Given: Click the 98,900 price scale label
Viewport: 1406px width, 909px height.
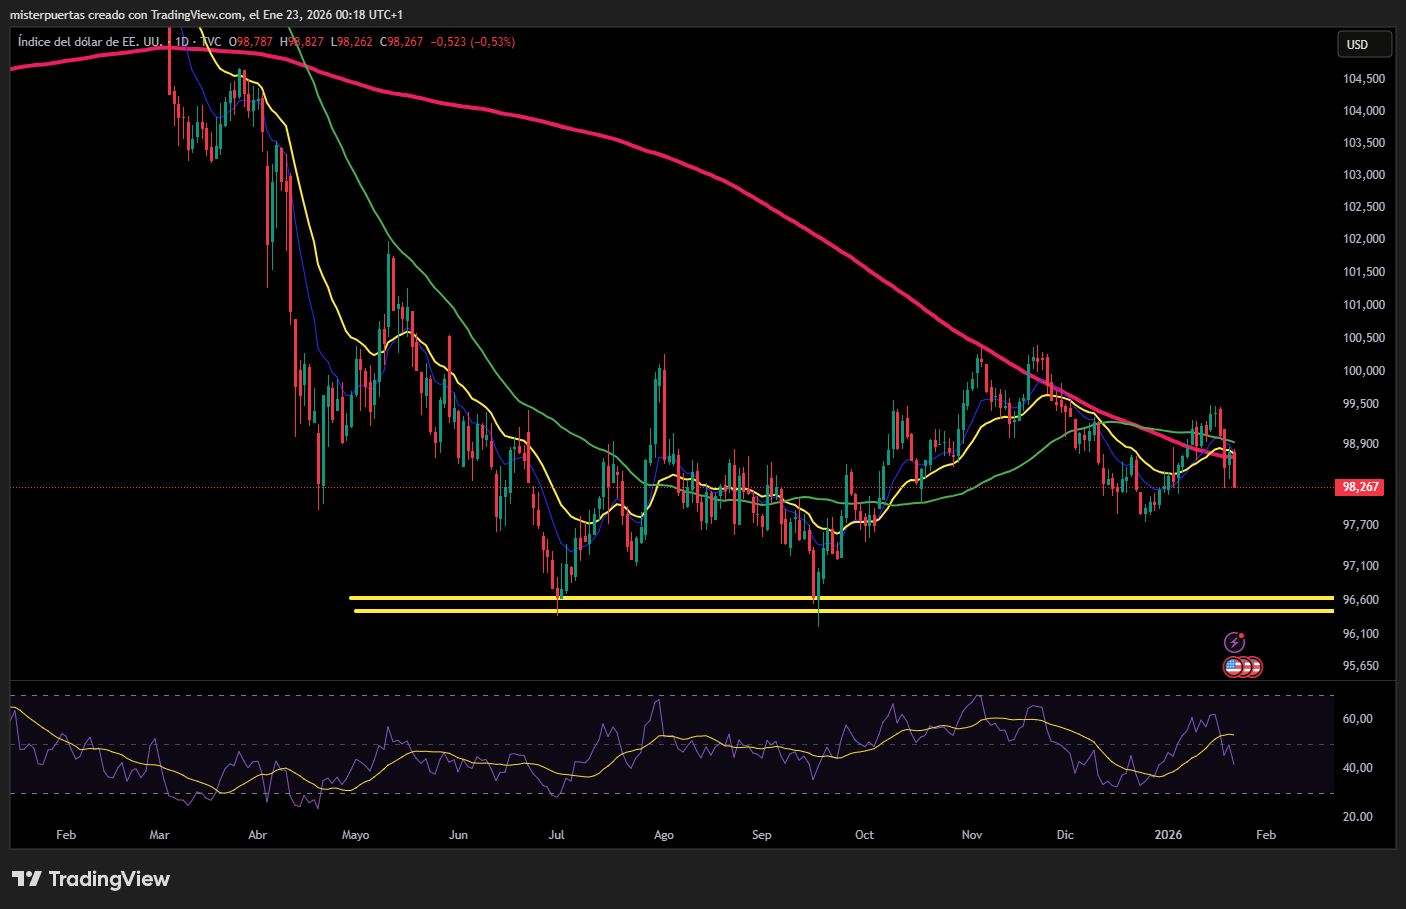Looking at the screenshot, I should pos(1361,444).
